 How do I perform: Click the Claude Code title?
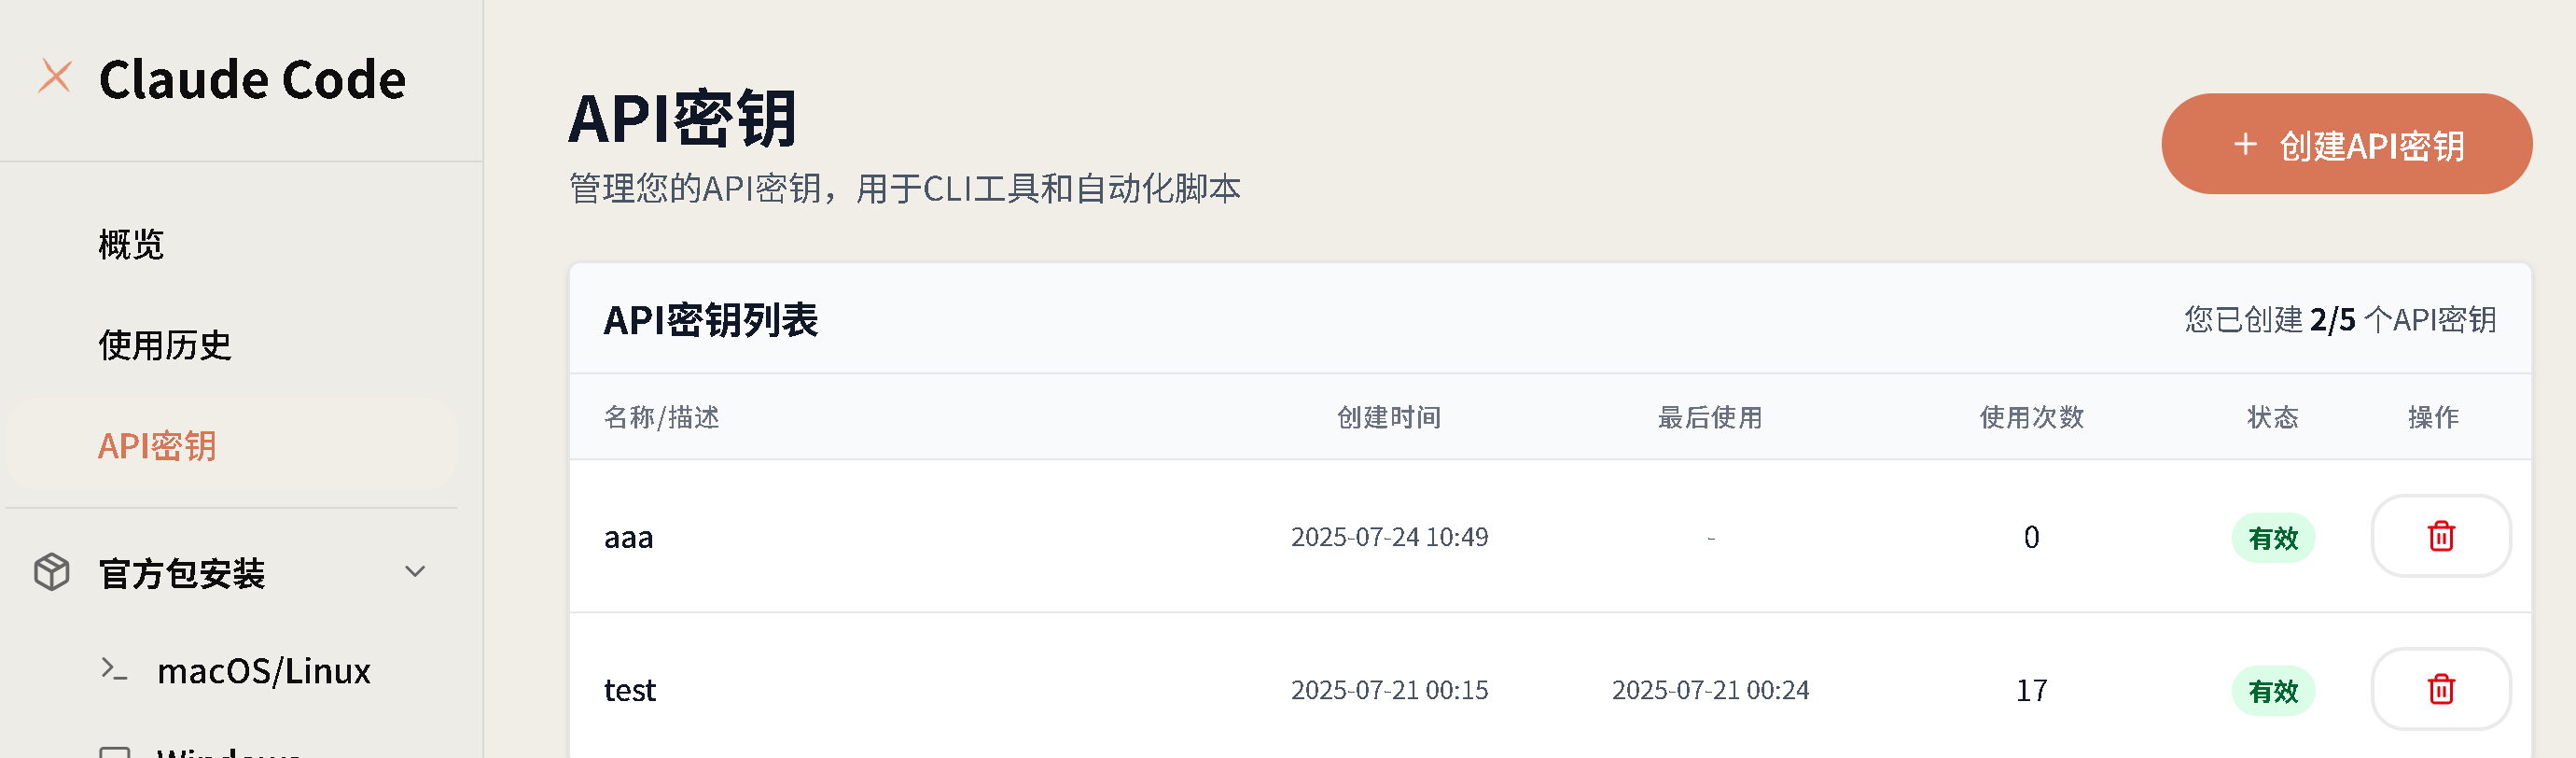click(x=252, y=79)
